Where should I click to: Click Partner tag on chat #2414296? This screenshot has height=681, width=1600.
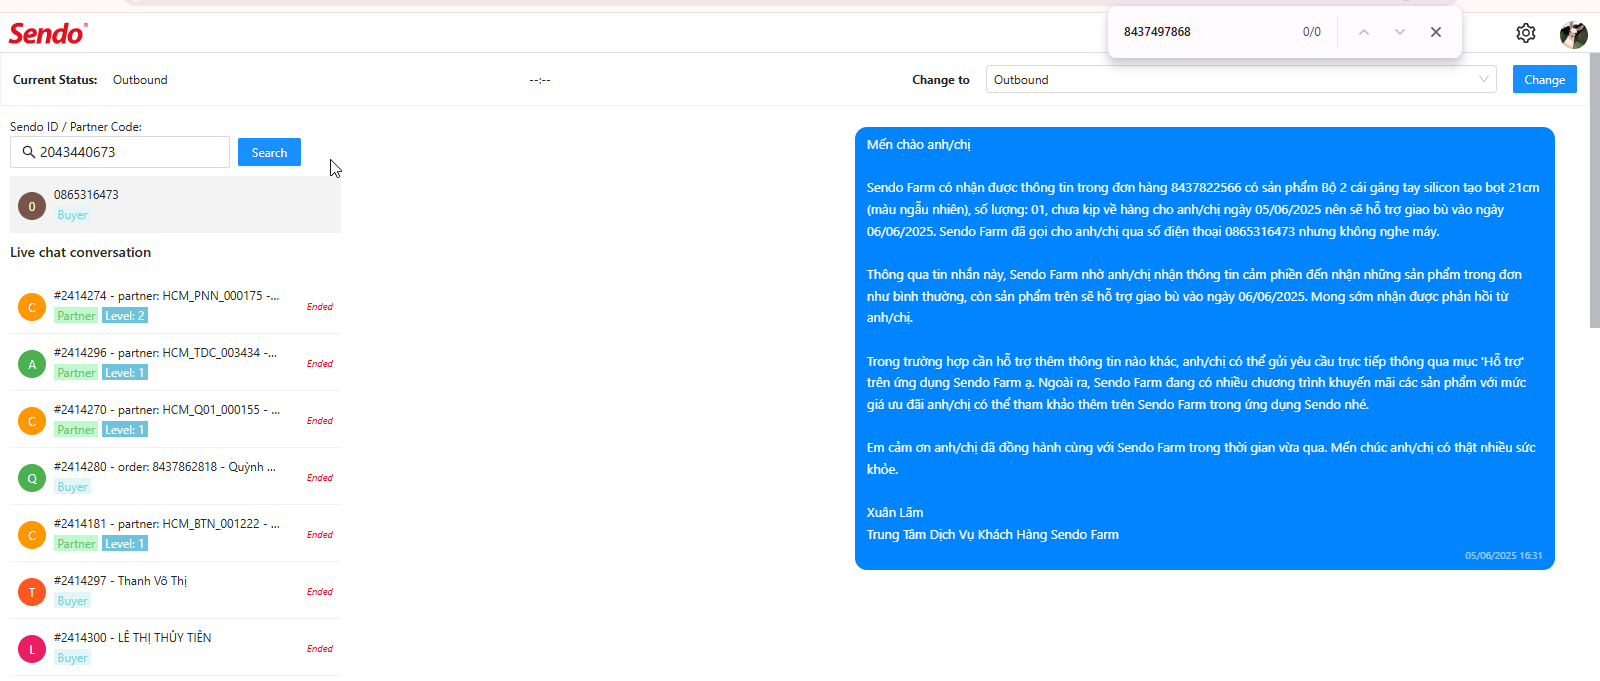coord(76,373)
